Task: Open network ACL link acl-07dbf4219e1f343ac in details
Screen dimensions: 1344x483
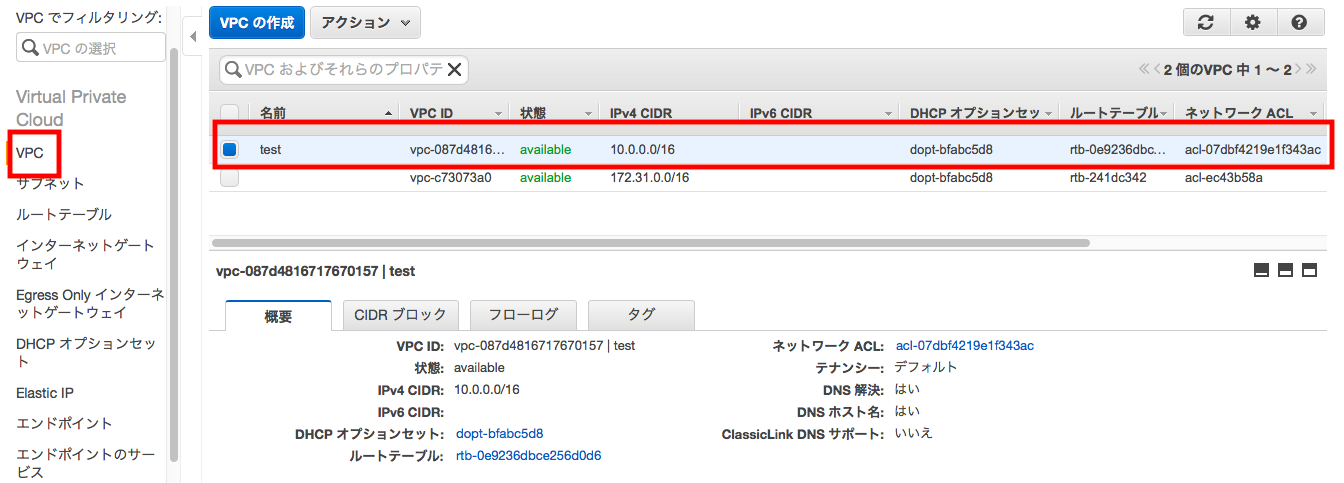Action: 965,346
